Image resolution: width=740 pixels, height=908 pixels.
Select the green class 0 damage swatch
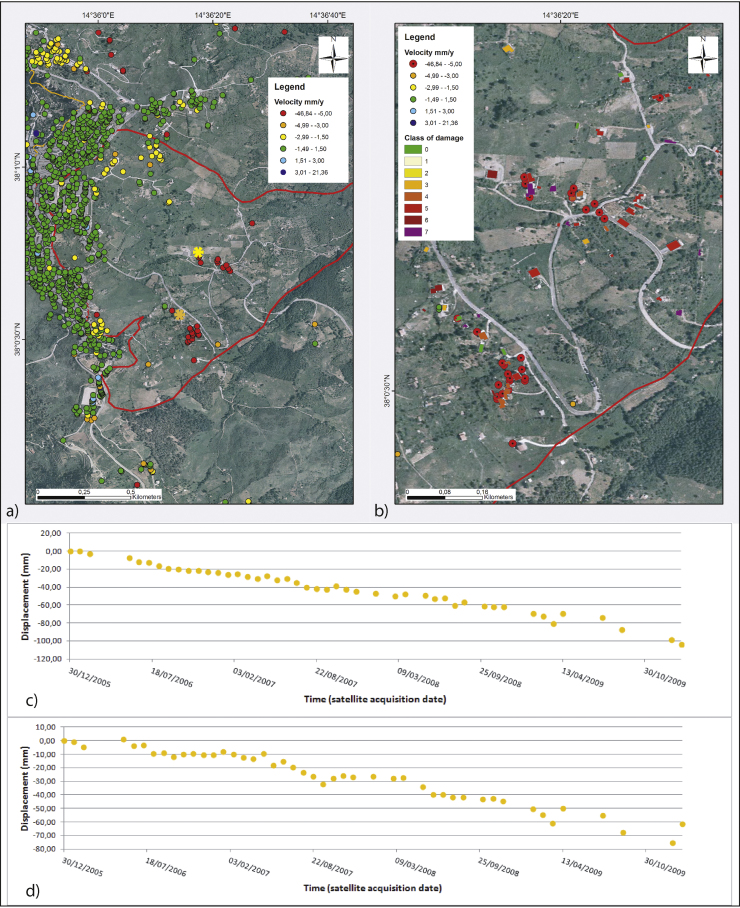413,149
